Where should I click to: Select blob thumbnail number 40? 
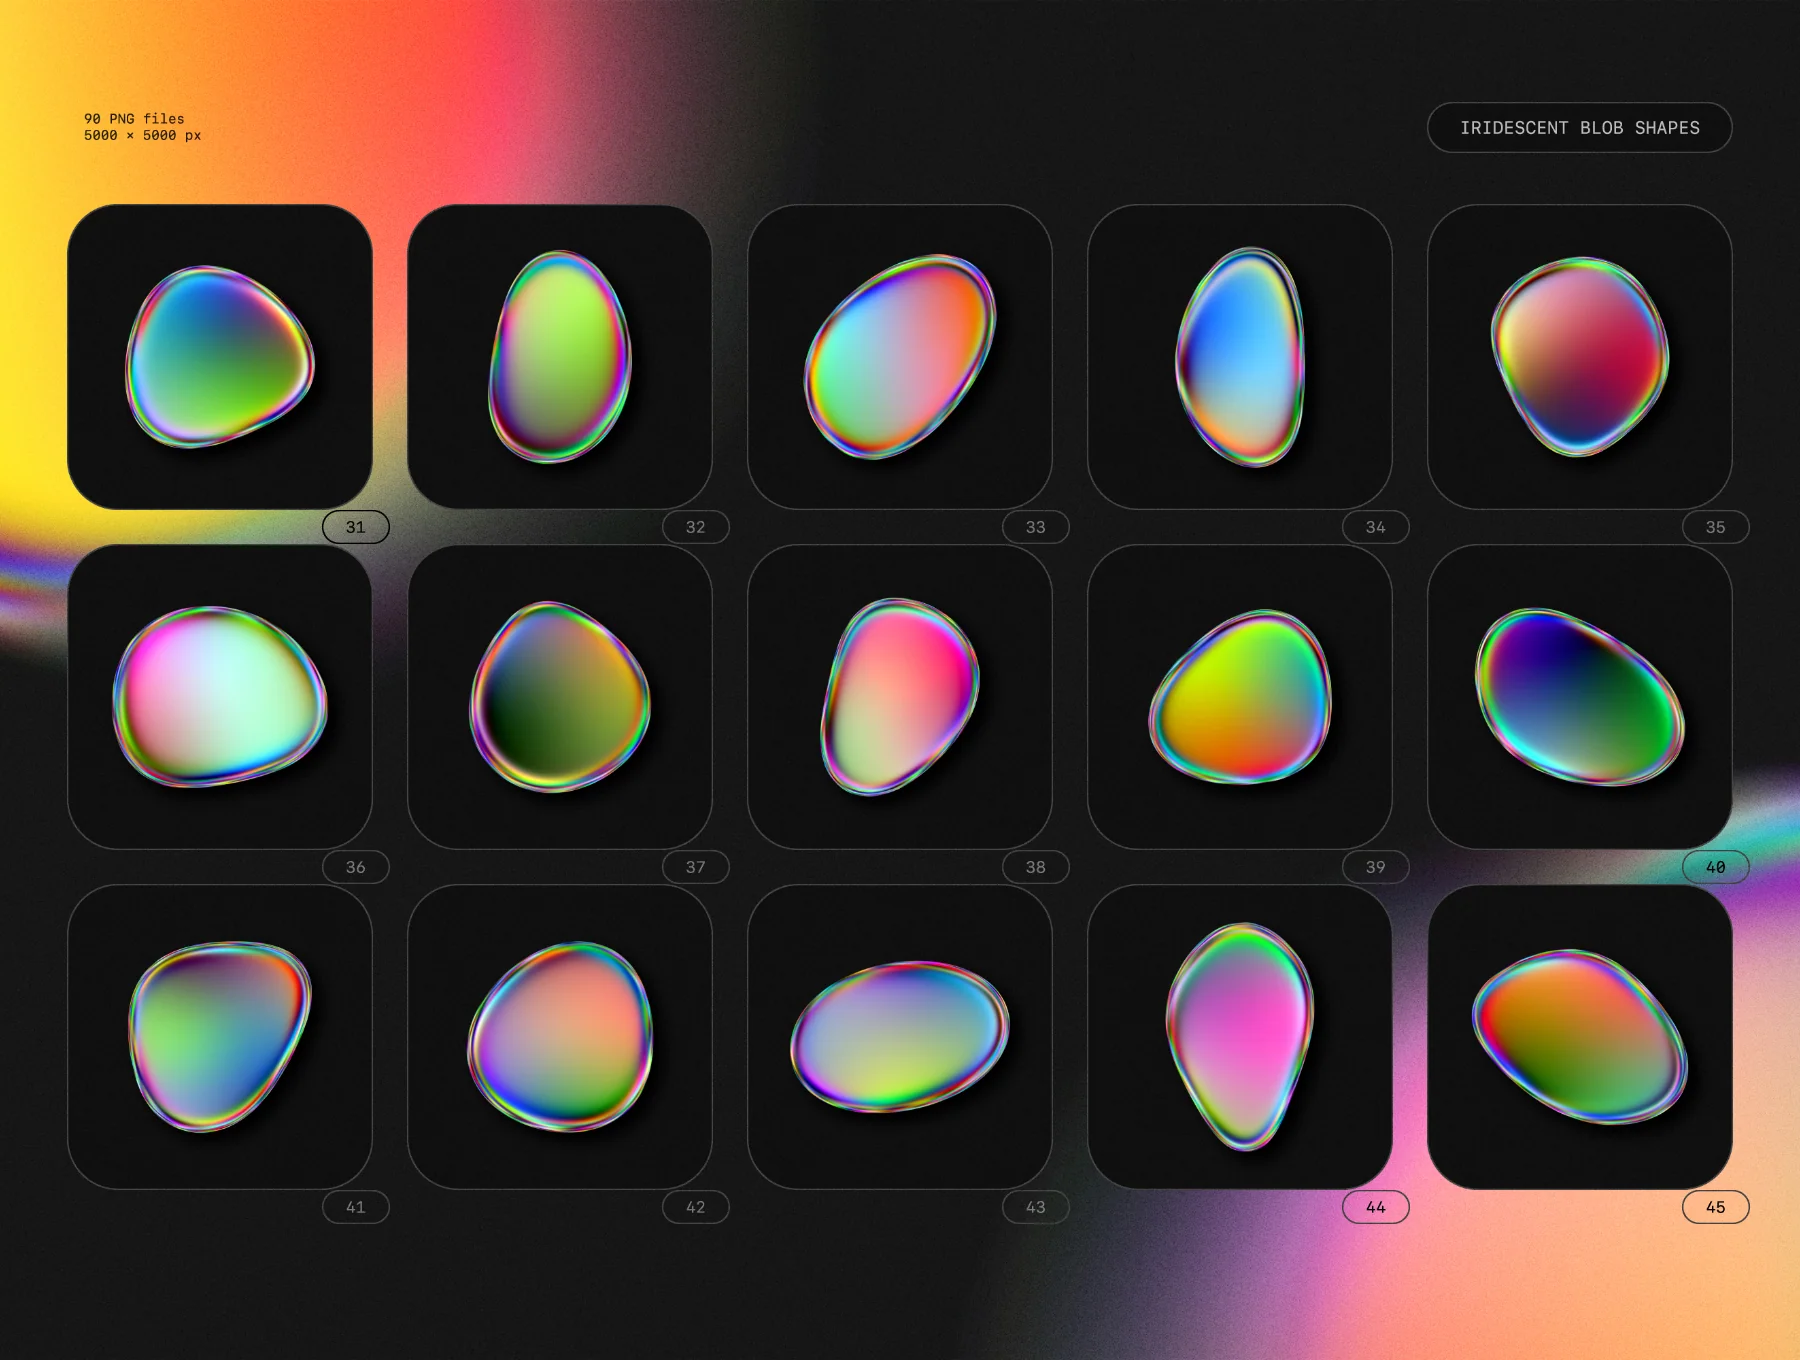tap(1580, 697)
